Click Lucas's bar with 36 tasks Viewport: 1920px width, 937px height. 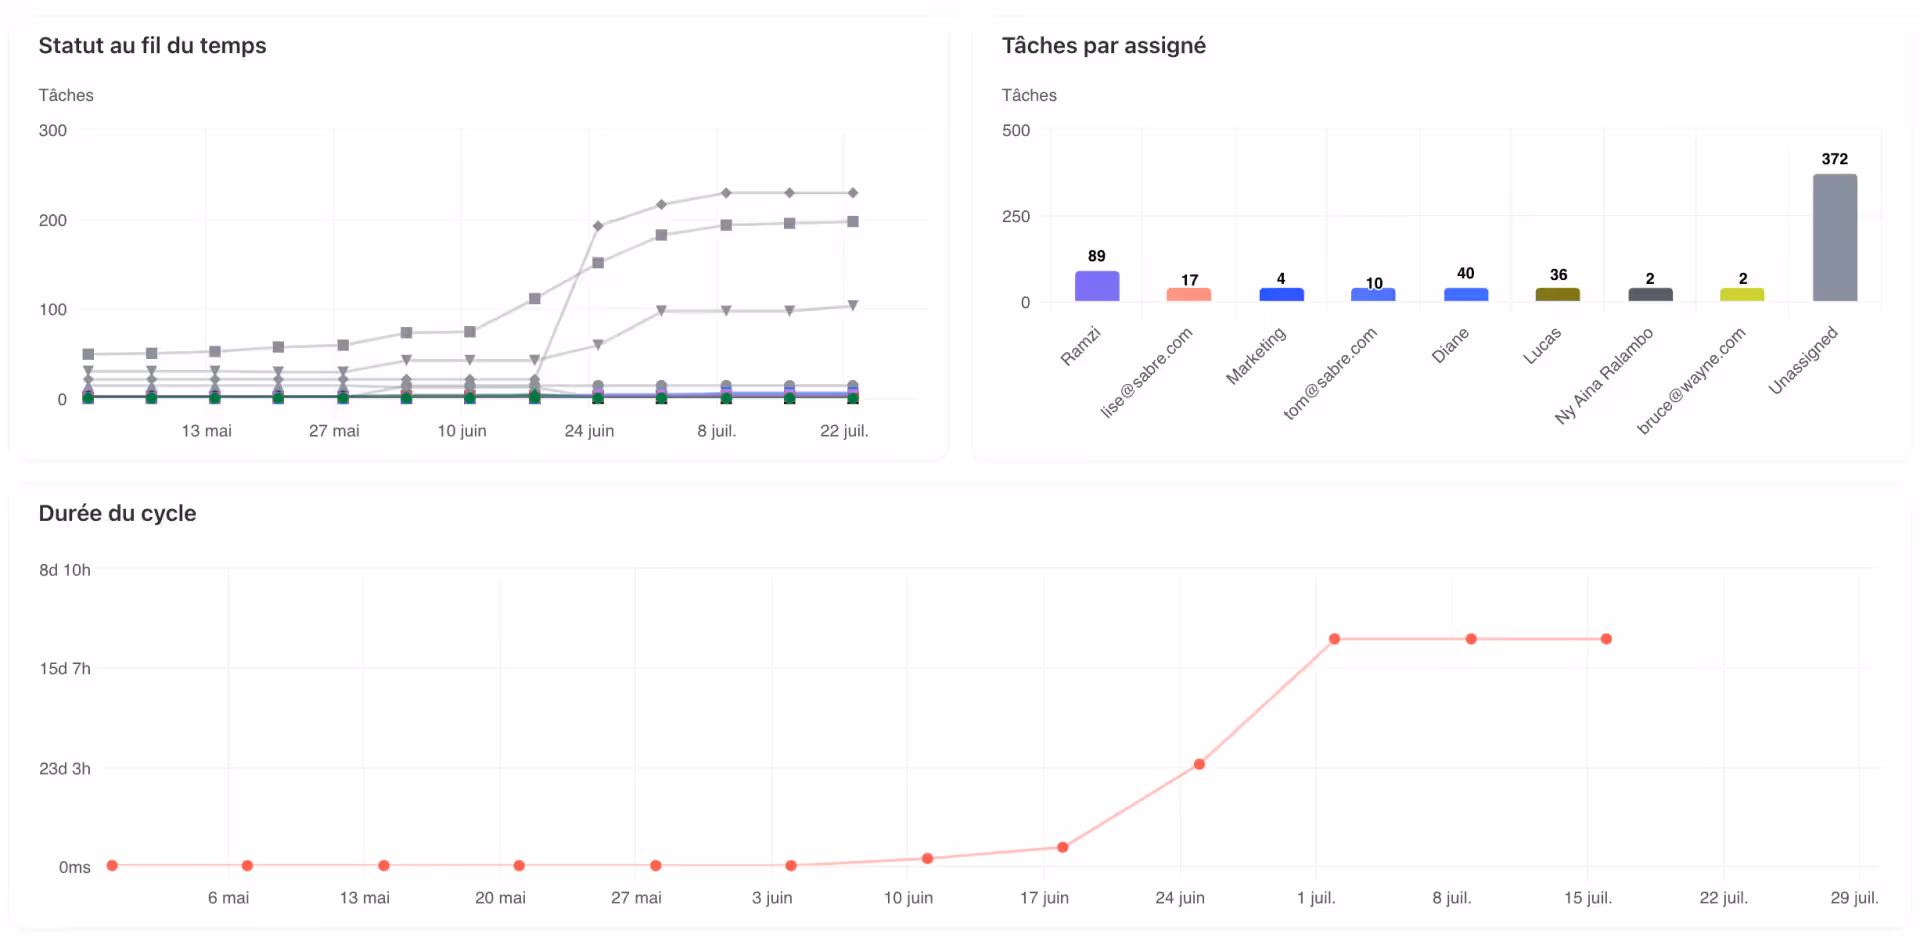[x=1557, y=294]
